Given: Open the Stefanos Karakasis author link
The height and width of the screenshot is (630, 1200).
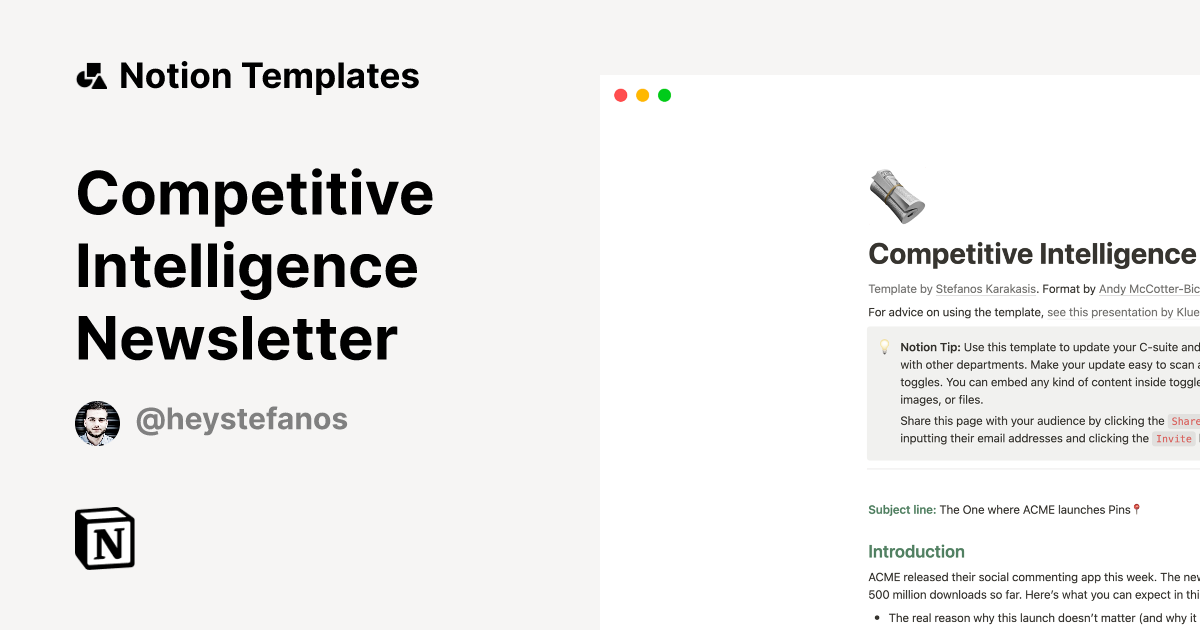Looking at the screenshot, I should (x=986, y=288).
